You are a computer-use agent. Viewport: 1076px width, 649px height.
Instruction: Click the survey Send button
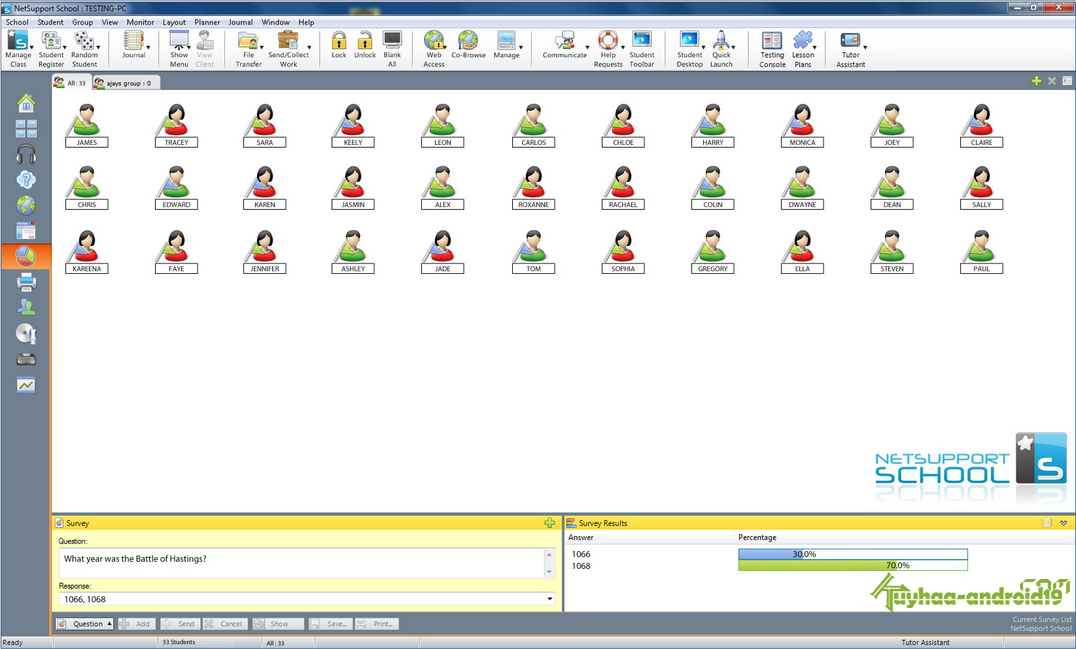click(178, 624)
